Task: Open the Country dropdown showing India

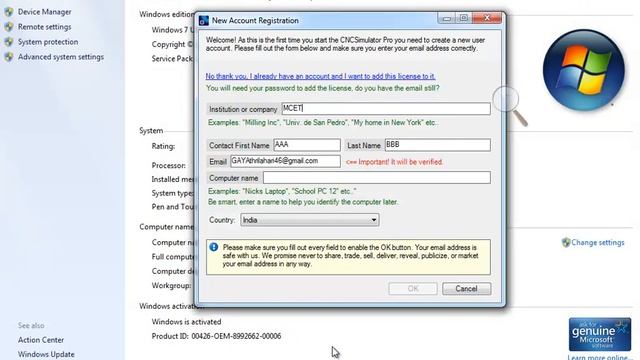Action: pos(310,220)
